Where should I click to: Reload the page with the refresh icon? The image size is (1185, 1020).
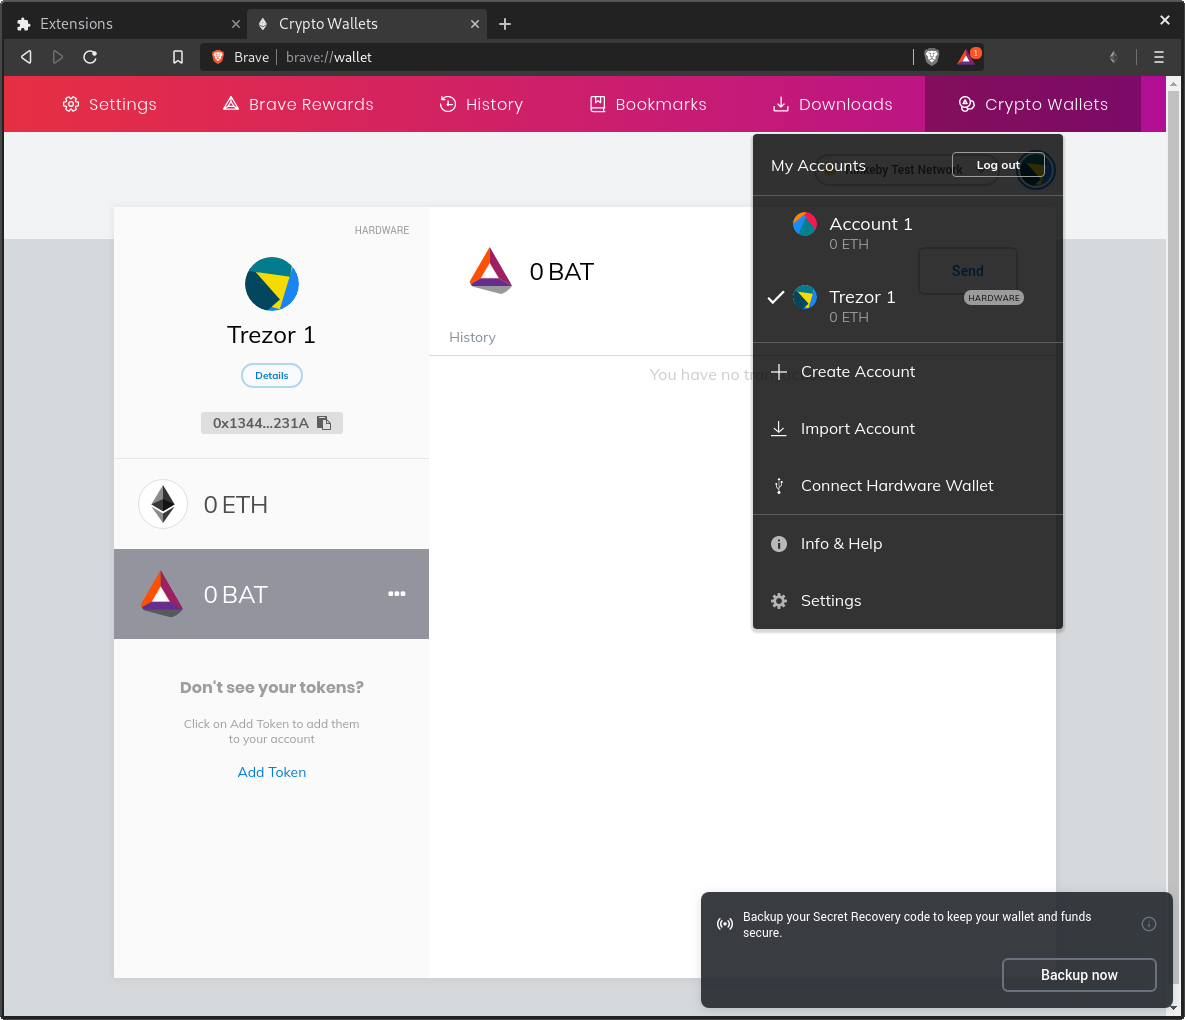coord(90,57)
